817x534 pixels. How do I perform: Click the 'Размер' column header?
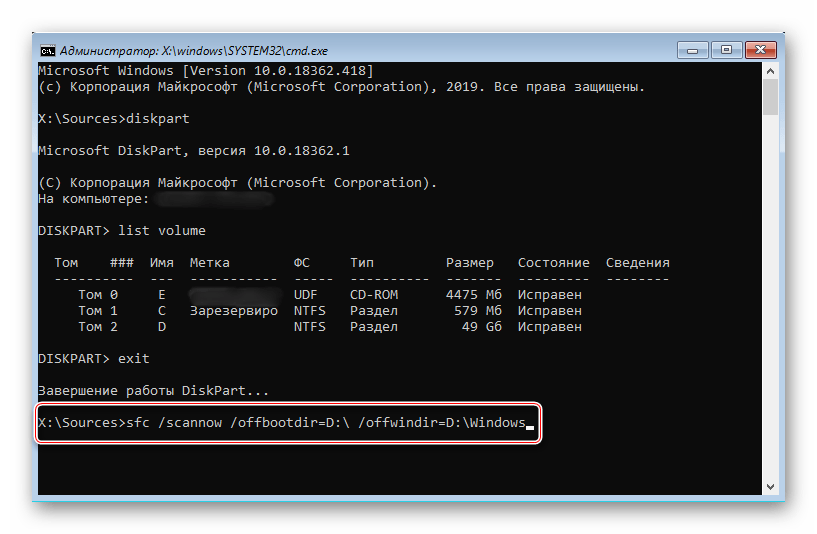coord(470,263)
